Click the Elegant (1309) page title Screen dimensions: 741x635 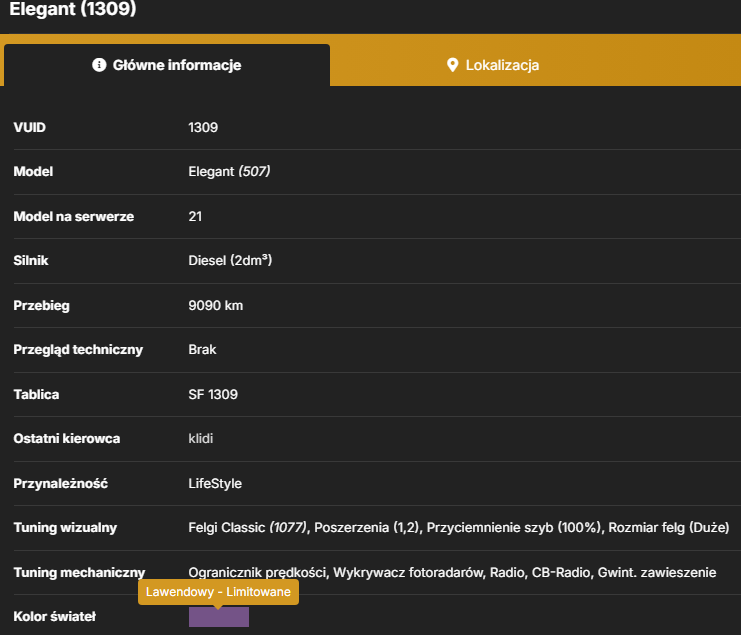coord(73,9)
